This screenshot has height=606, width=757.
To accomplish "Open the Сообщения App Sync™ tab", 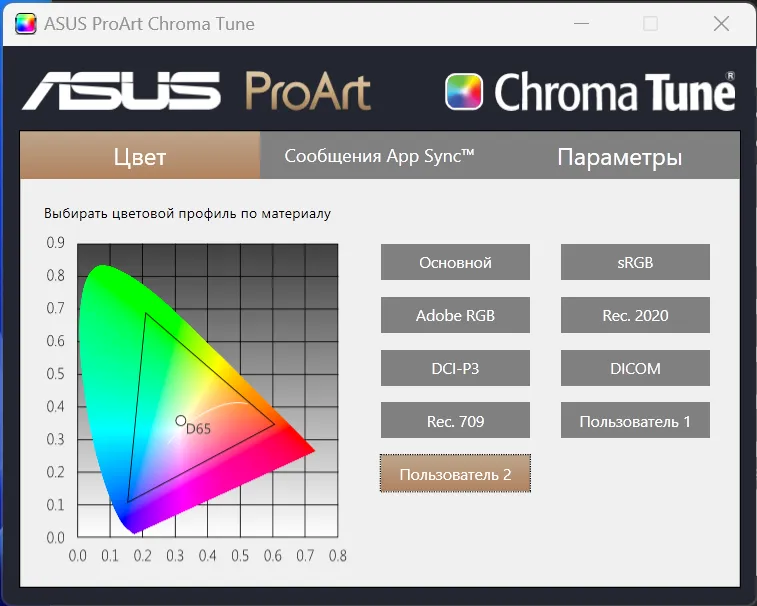I will 379,156.
